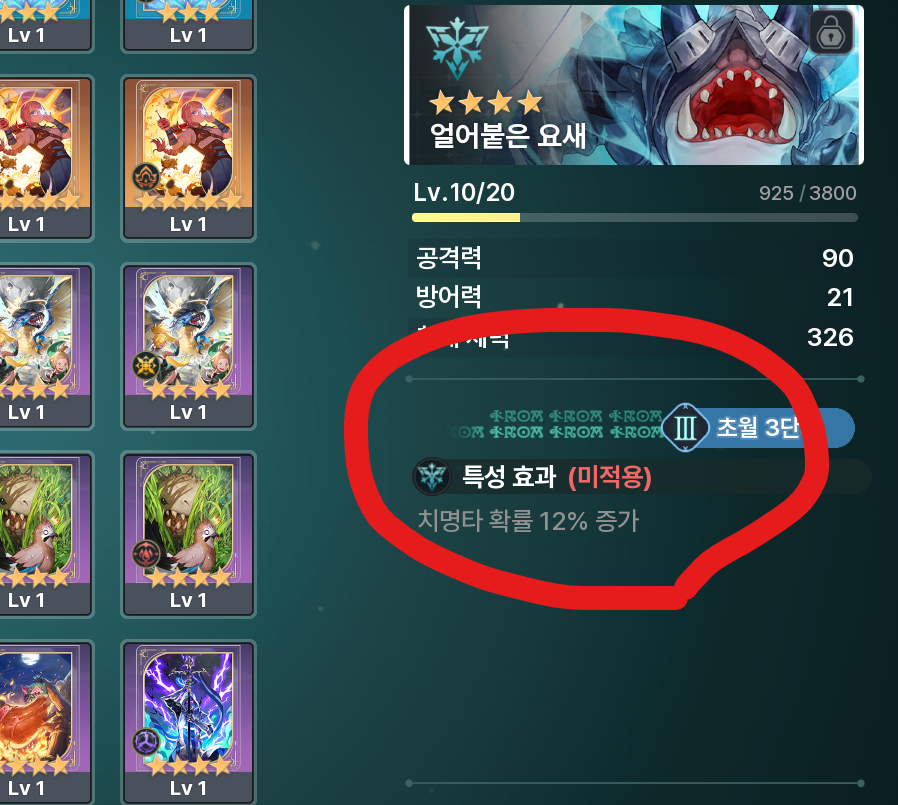Click the ice trait emblem on the banner

click(457, 48)
